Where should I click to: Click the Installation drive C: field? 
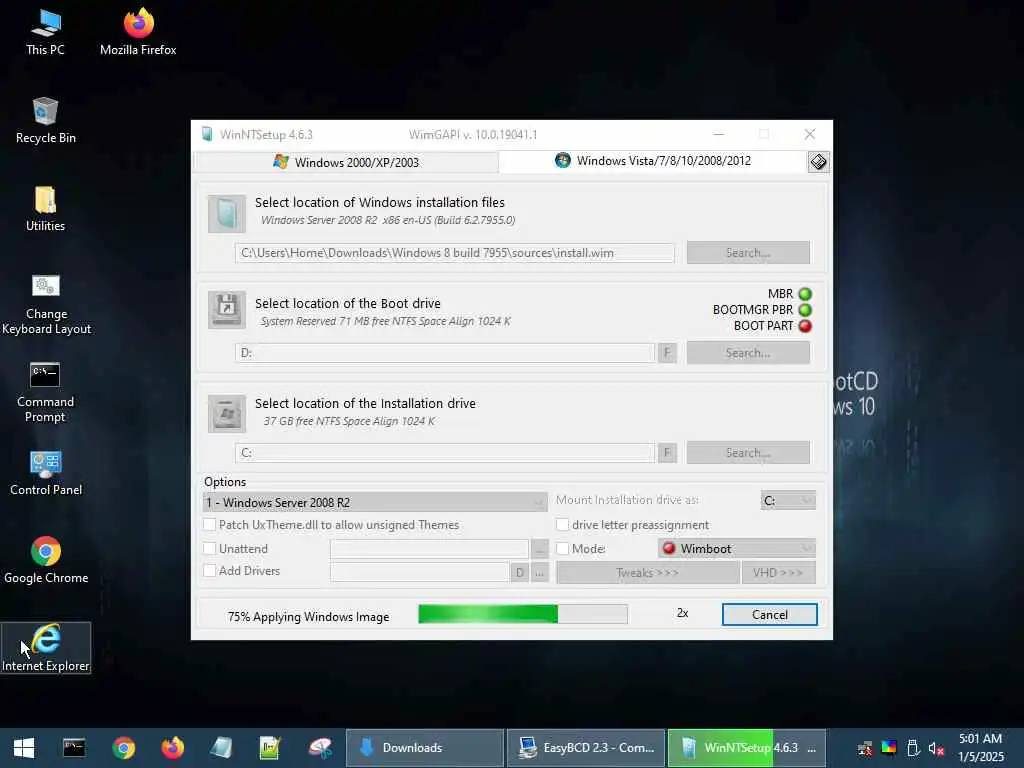(x=445, y=453)
